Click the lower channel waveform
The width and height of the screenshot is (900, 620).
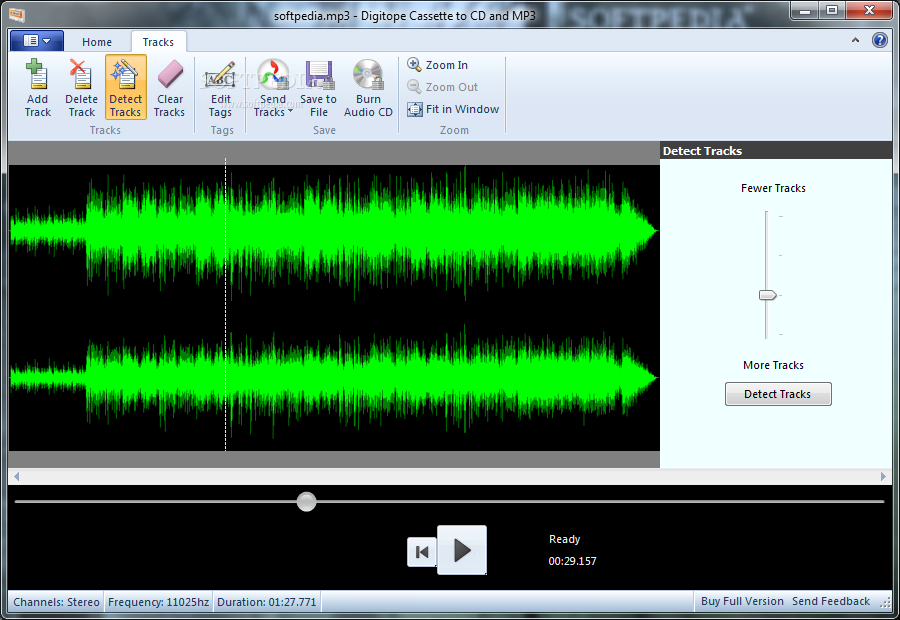(x=333, y=379)
